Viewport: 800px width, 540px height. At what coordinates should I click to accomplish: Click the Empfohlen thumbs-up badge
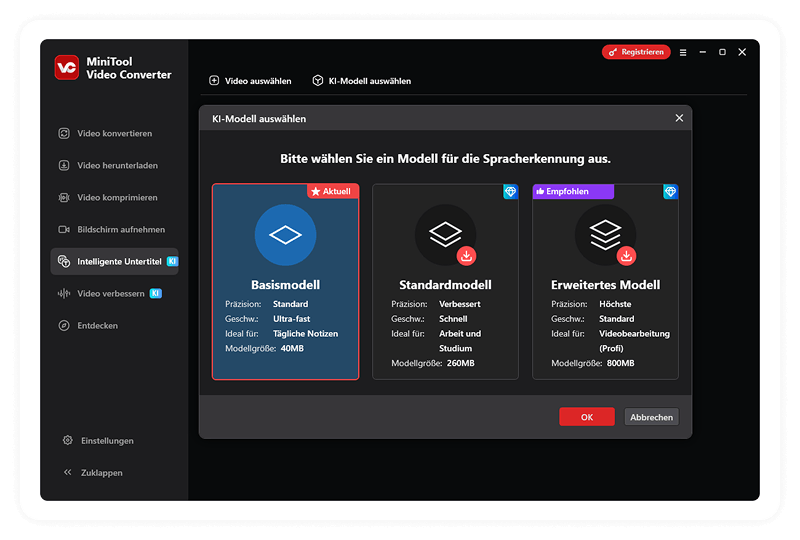point(573,191)
